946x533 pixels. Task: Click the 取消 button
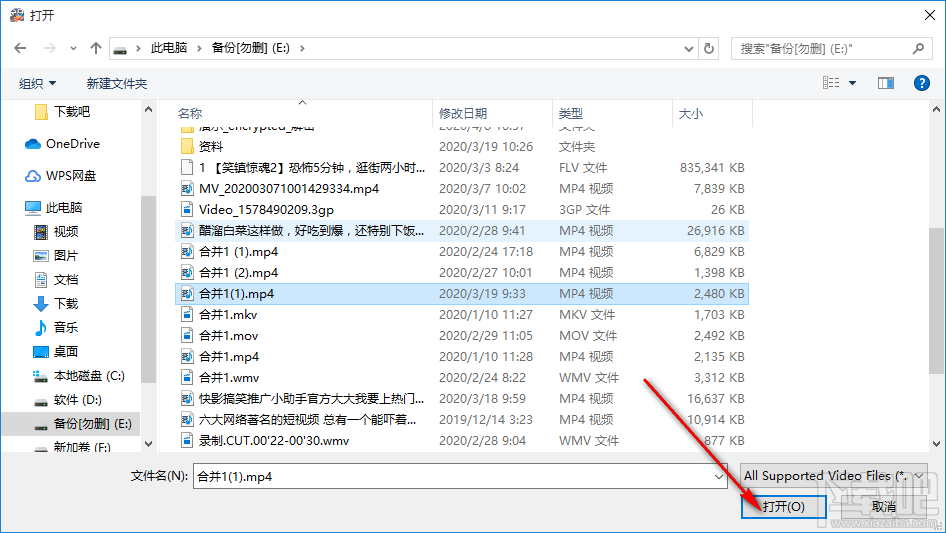click(883, 506)
